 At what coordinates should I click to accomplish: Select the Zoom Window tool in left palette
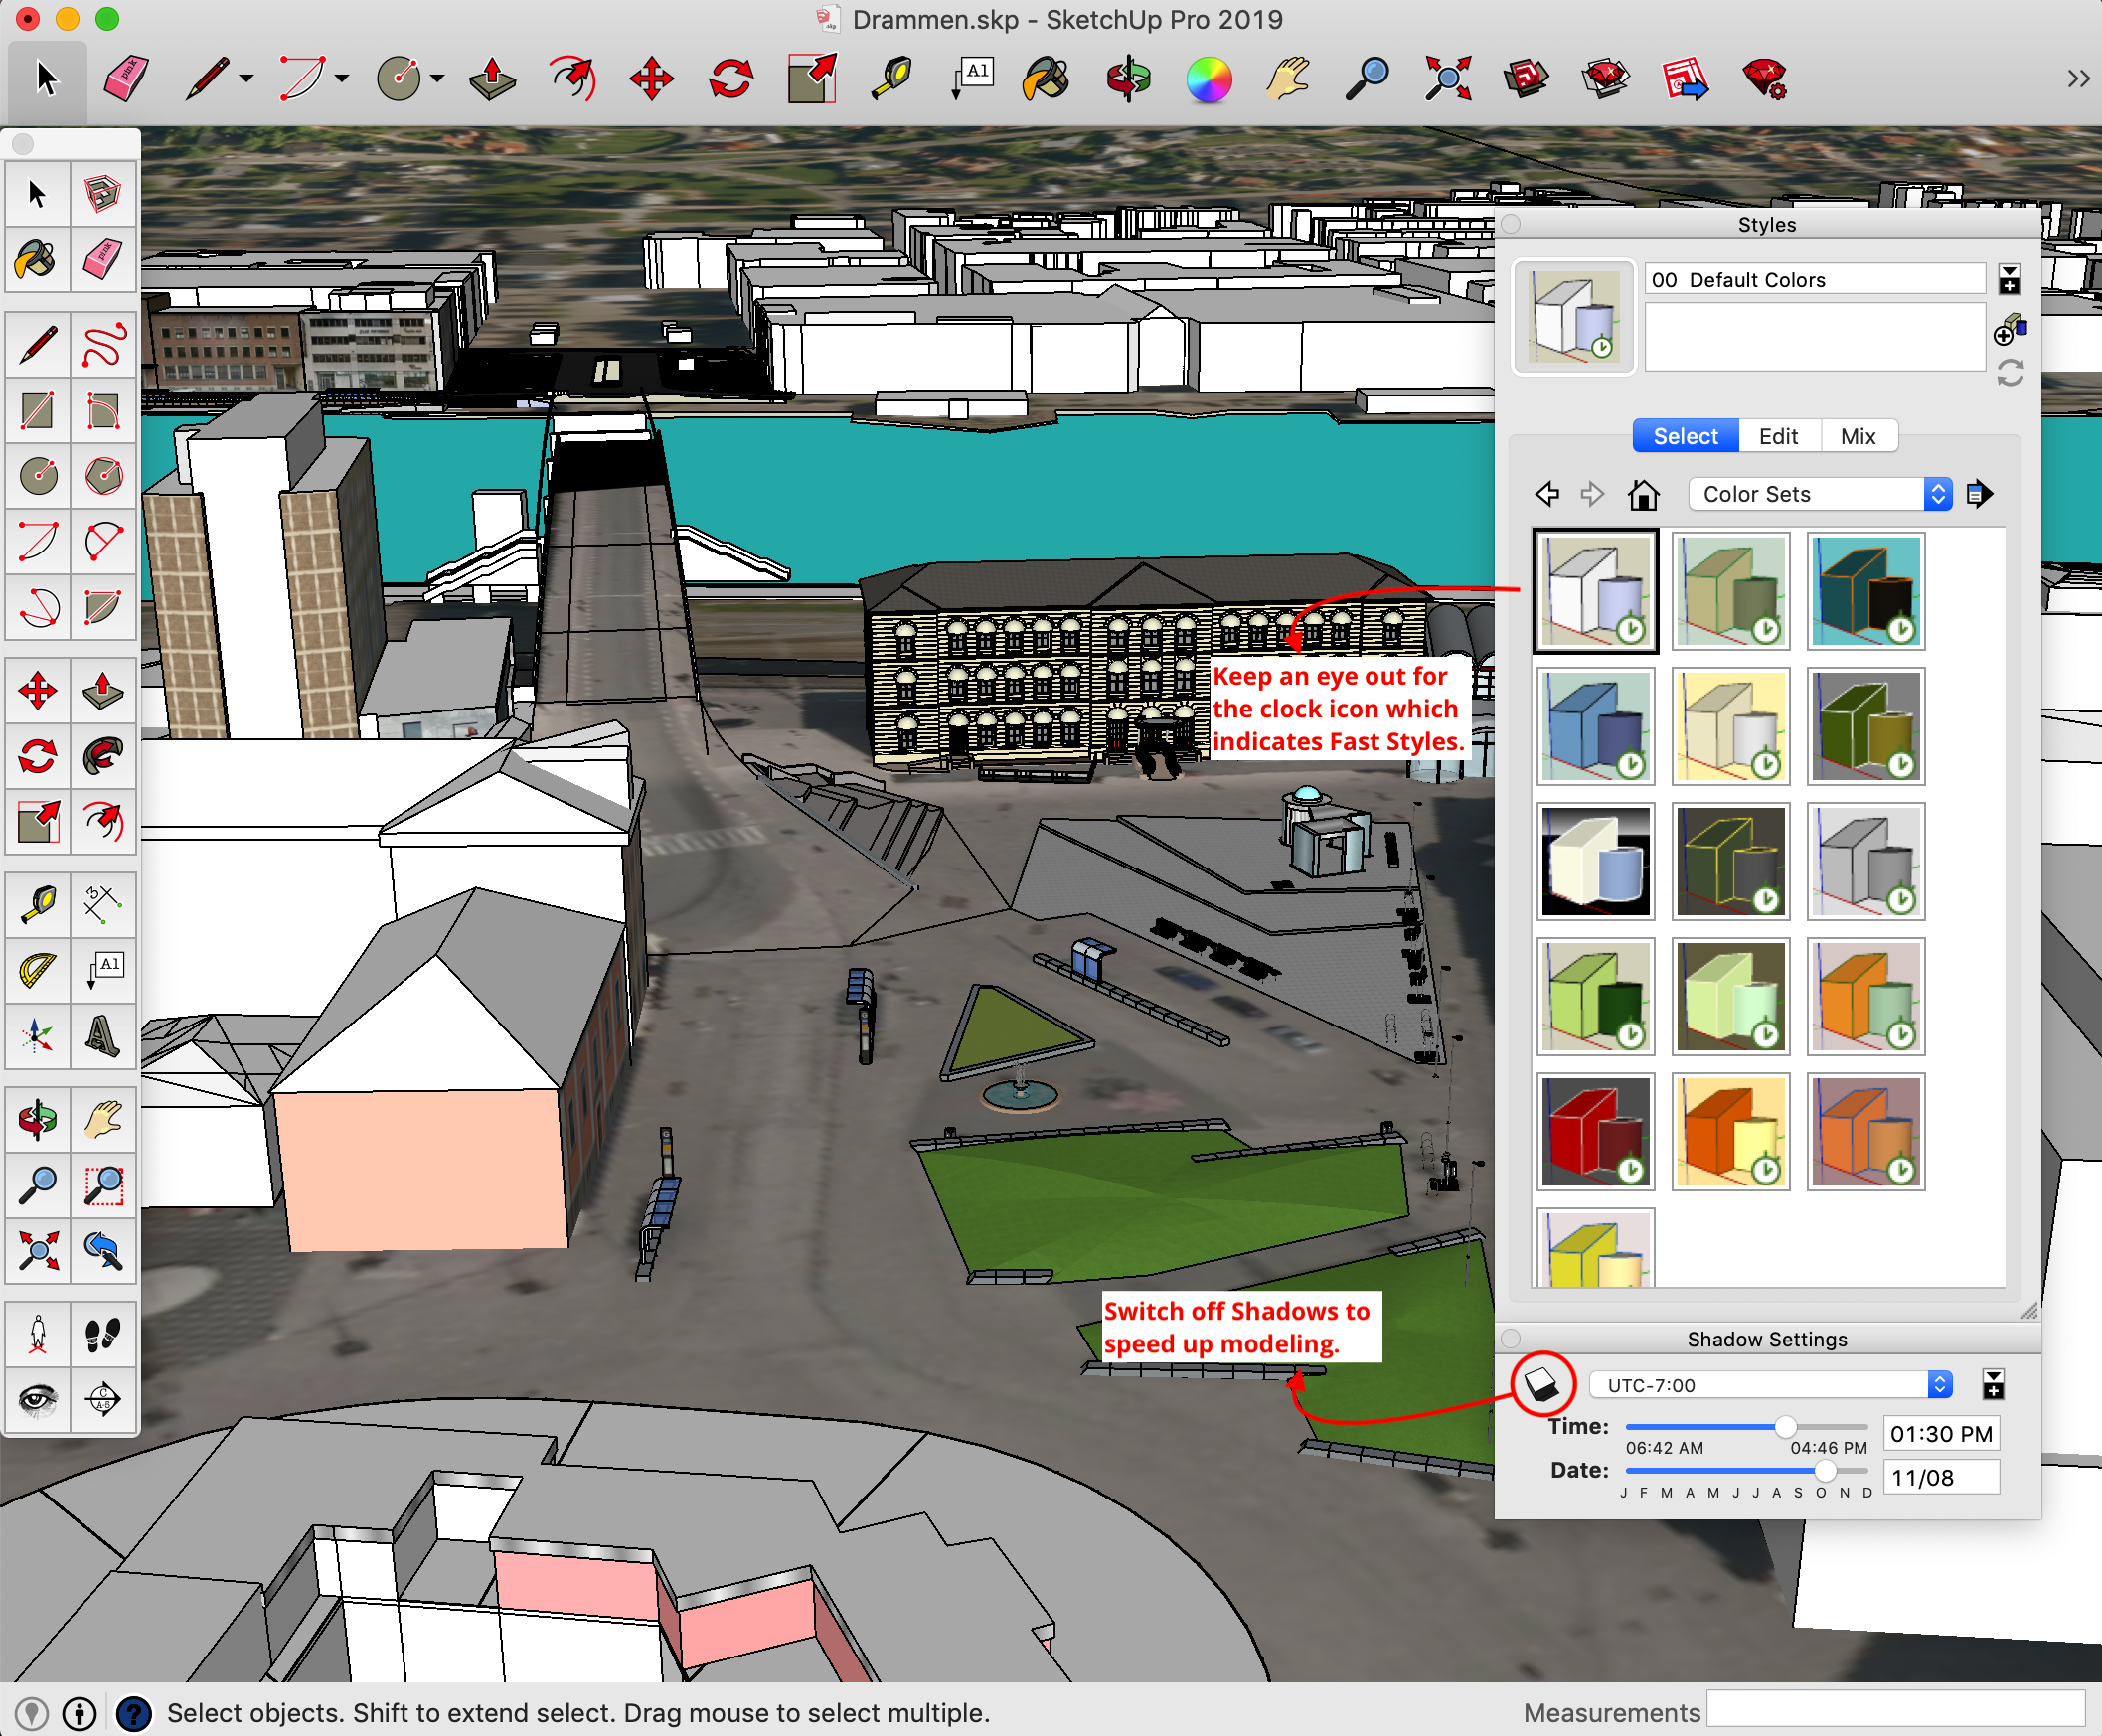pyautogui.click(x=103, y=1186)
